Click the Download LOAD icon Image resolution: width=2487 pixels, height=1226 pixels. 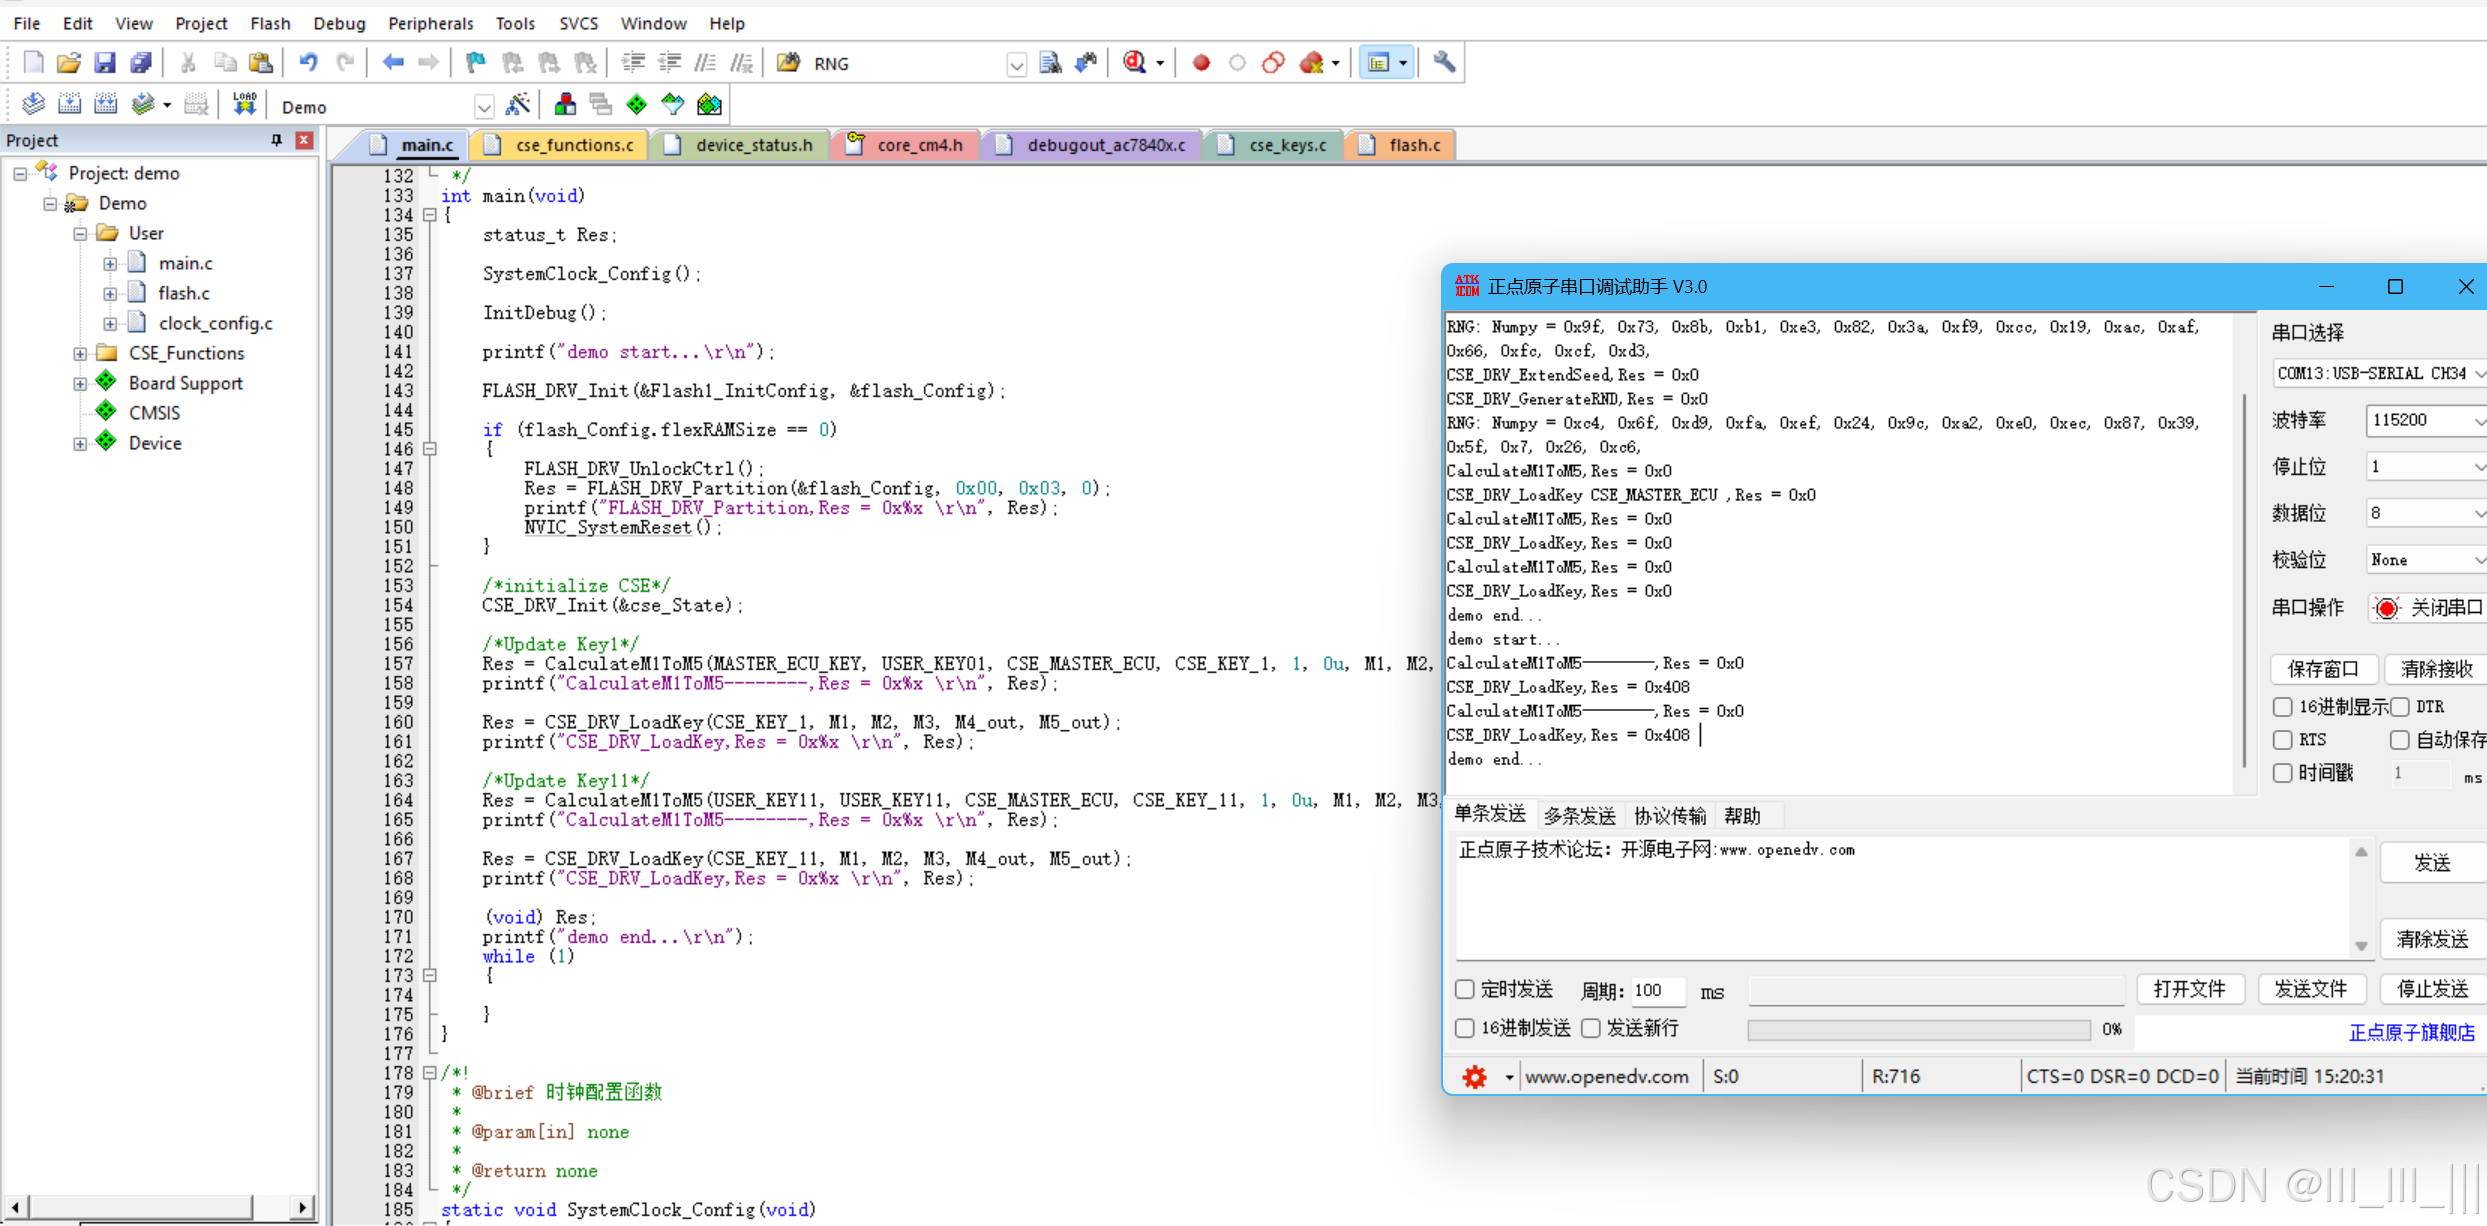coord(244,105)
